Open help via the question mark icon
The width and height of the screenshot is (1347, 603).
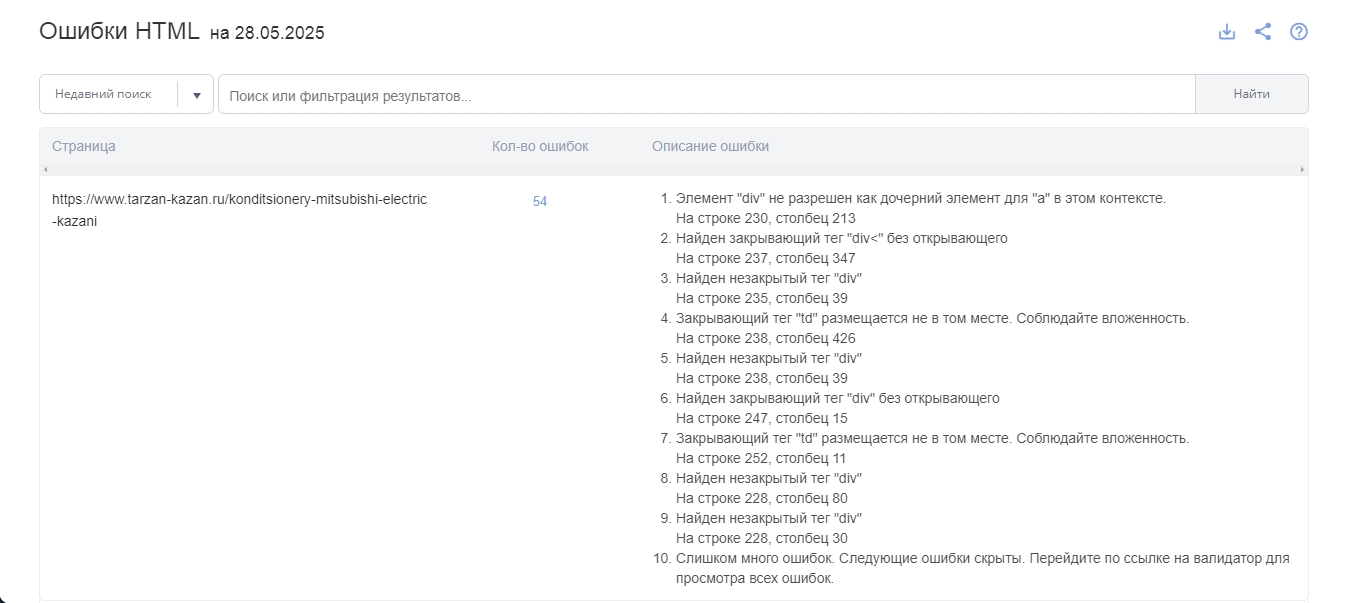[1299, 32]
